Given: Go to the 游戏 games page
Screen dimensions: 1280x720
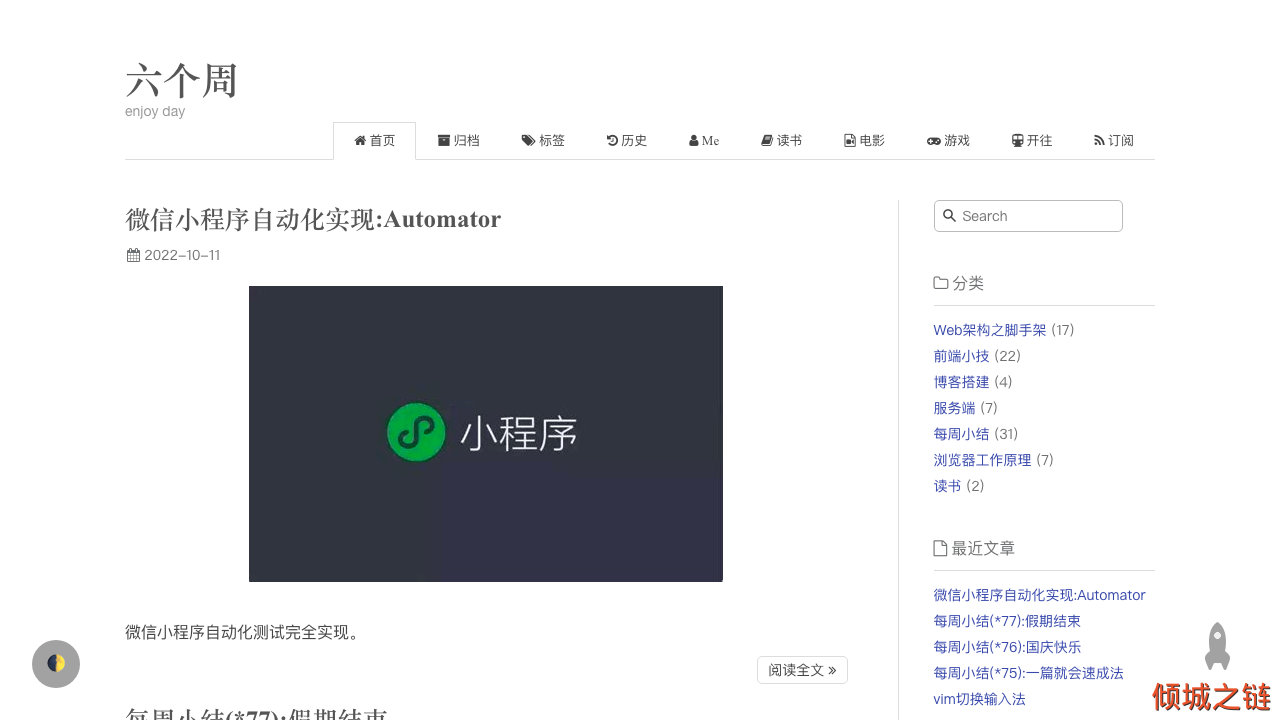Looking at the screenshot, I should 948,141.
